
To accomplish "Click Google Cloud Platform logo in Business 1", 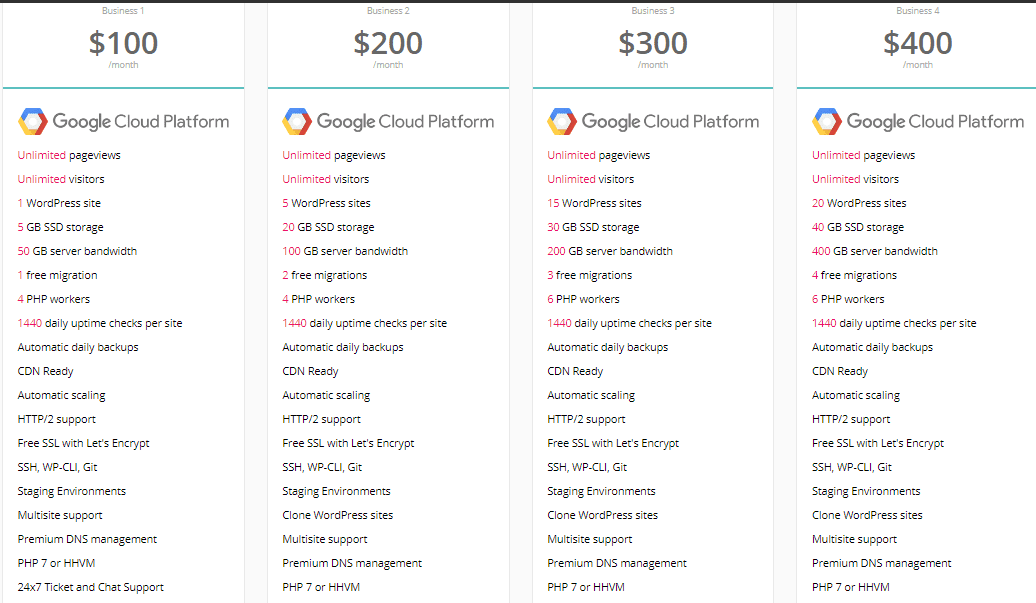I will pos(124,122).
